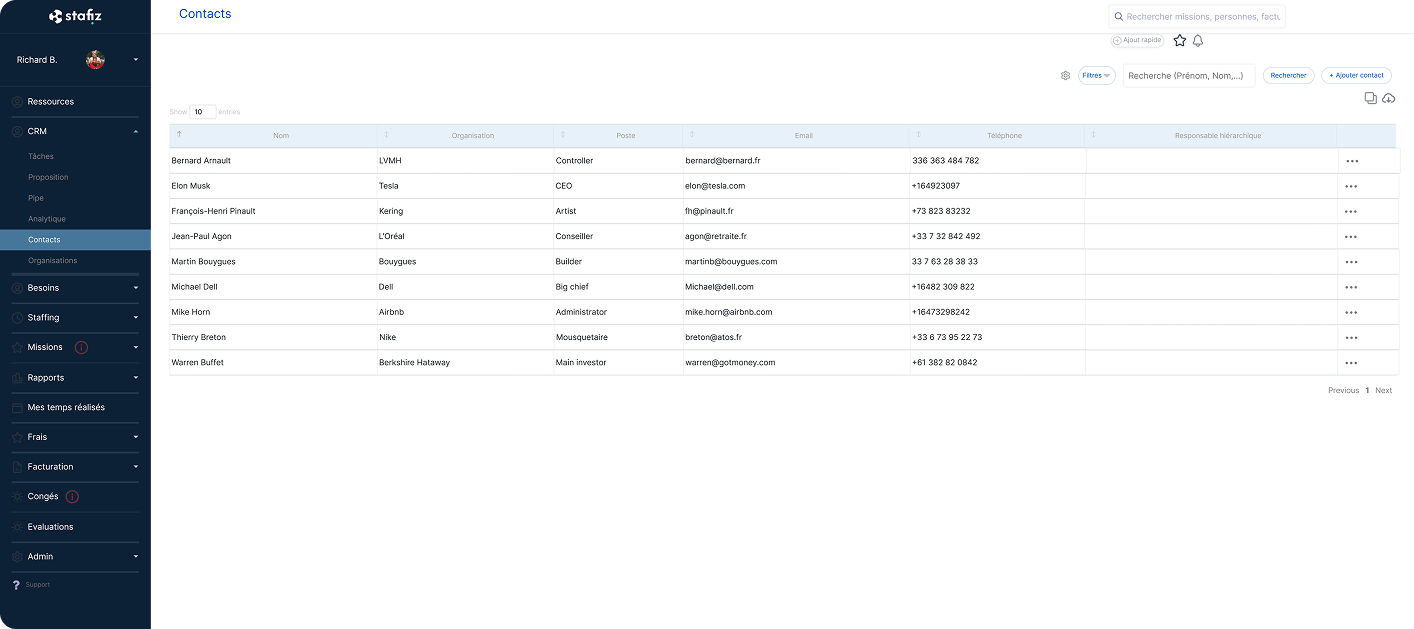The width and height of the screenshot is (1414, 629).
Task: Open the stafiz logo home
Action: 75,16
